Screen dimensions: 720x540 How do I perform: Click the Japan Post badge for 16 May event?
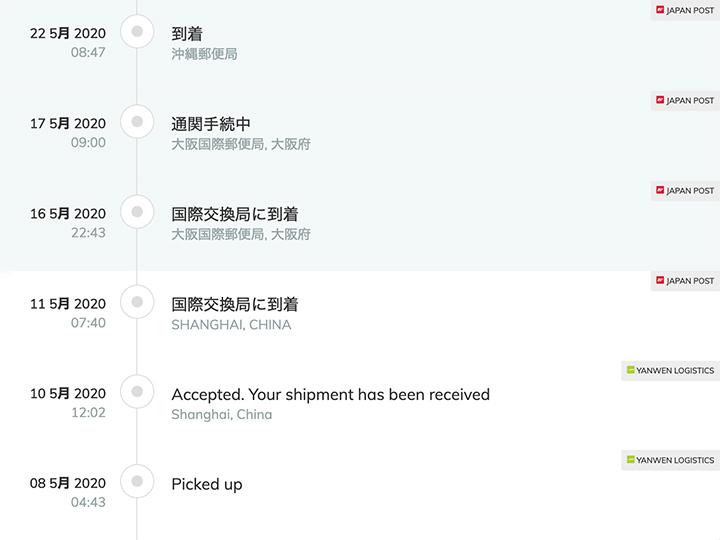pyautogui.click(x=685, y=190)
